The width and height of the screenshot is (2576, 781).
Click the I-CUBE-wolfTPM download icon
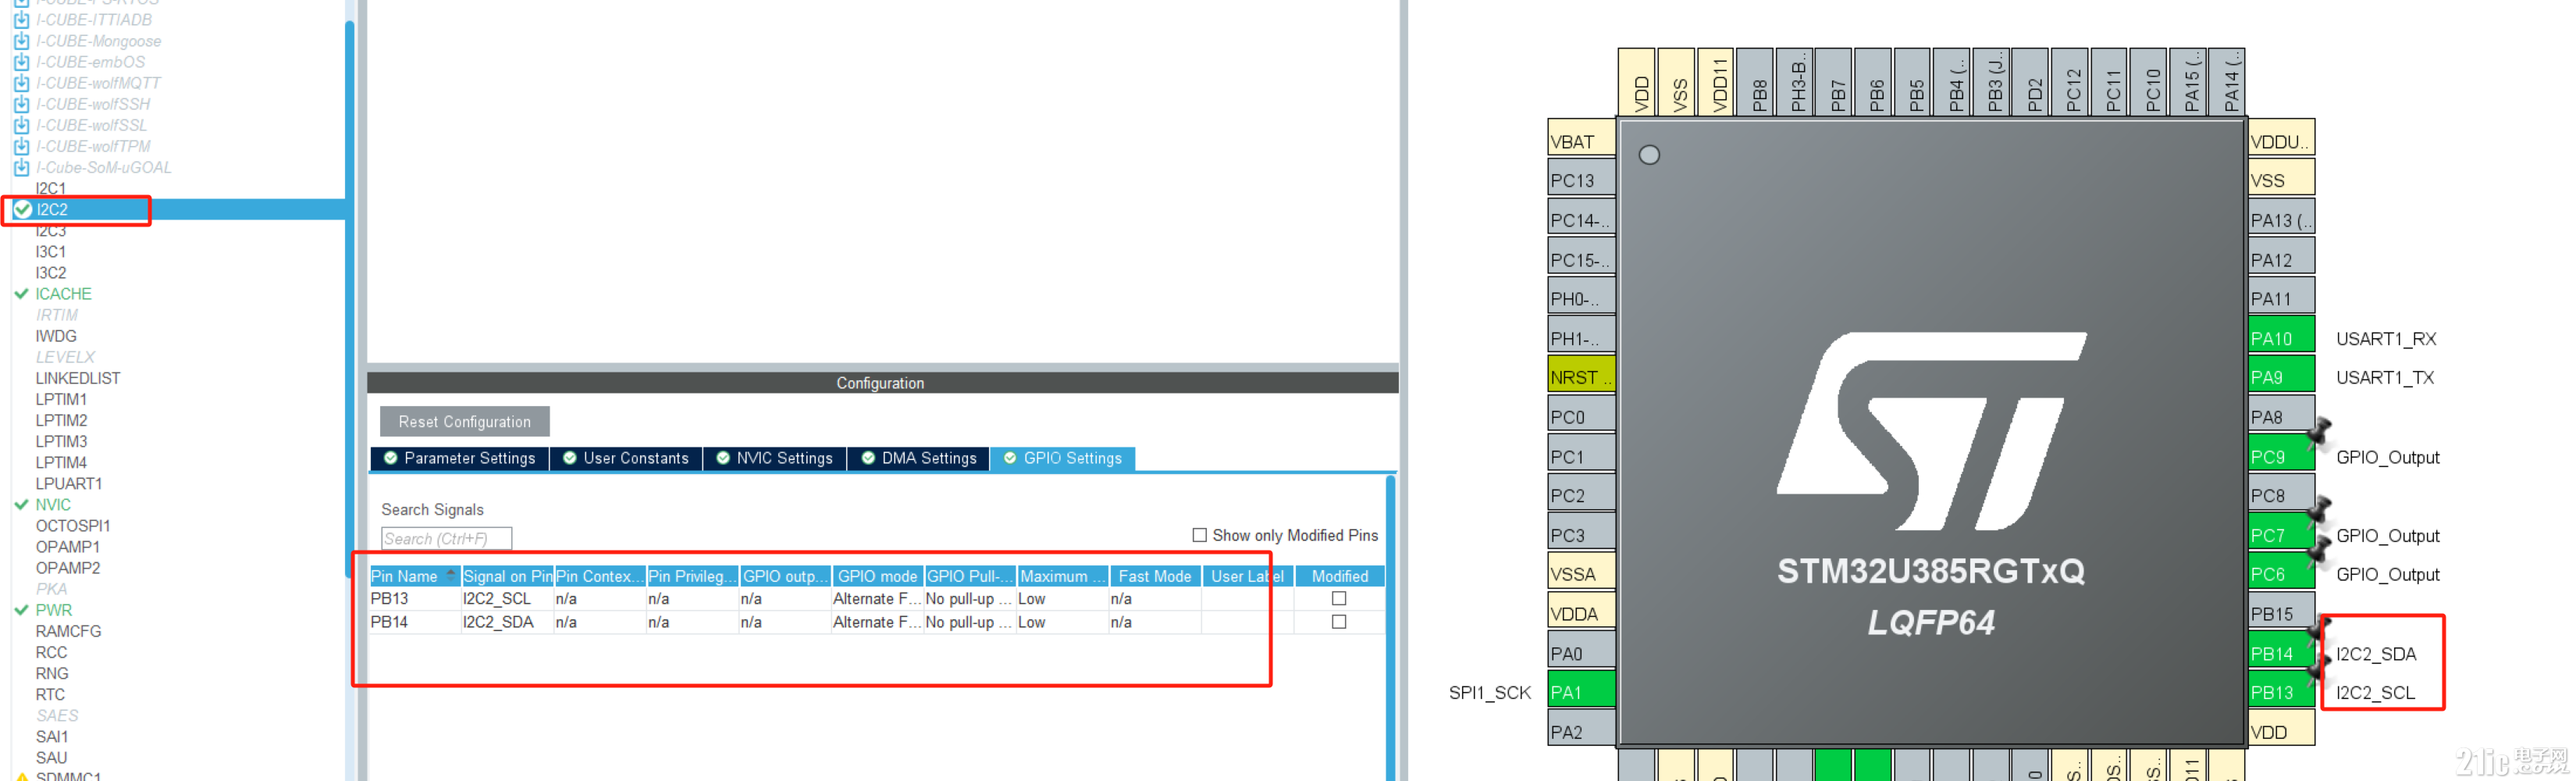click(22, 146)
